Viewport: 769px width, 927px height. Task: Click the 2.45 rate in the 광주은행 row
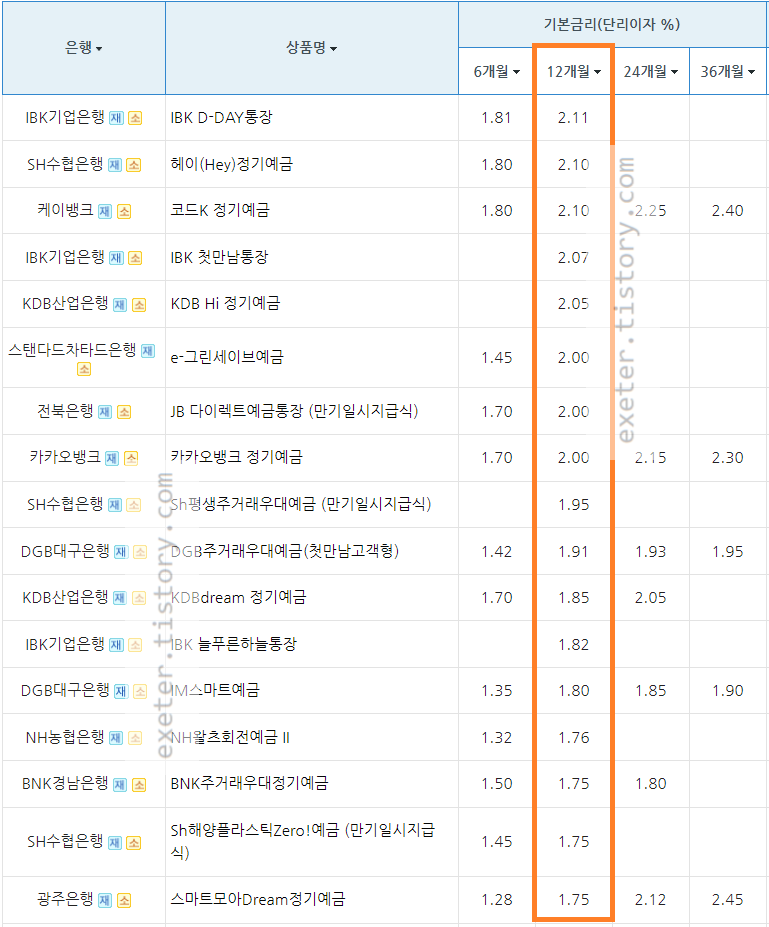pyautogui.click(x=728, y=900)
